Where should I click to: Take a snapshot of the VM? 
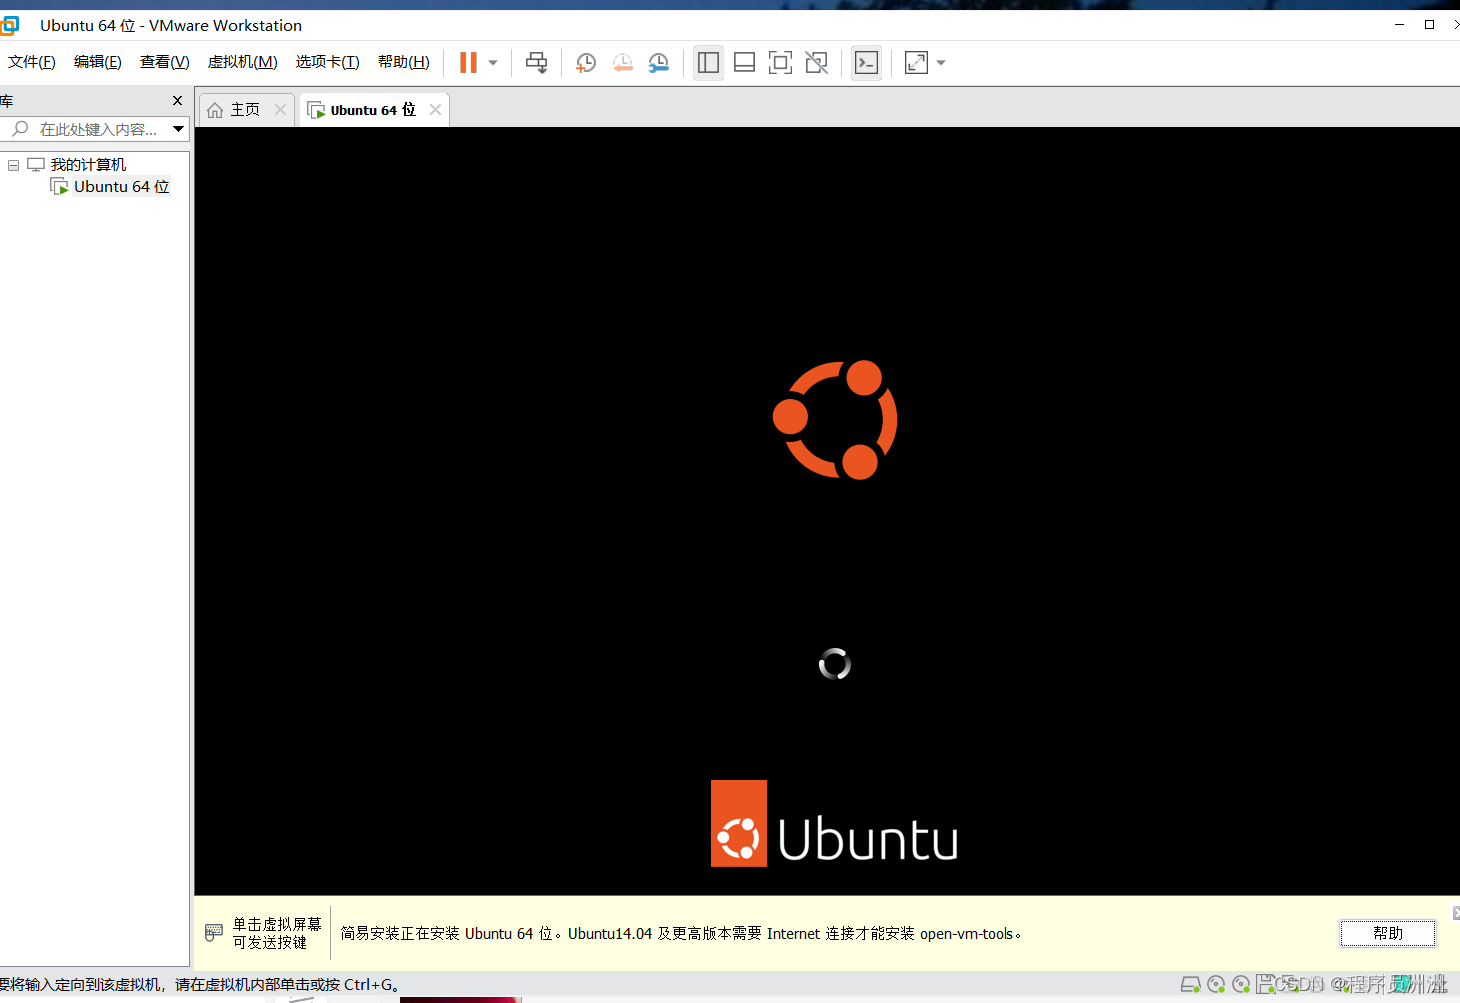(585, 62)
